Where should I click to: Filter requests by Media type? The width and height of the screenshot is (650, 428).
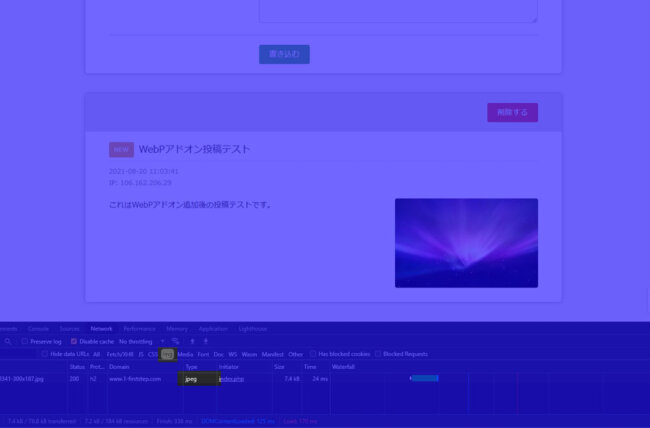pos(185,354)
